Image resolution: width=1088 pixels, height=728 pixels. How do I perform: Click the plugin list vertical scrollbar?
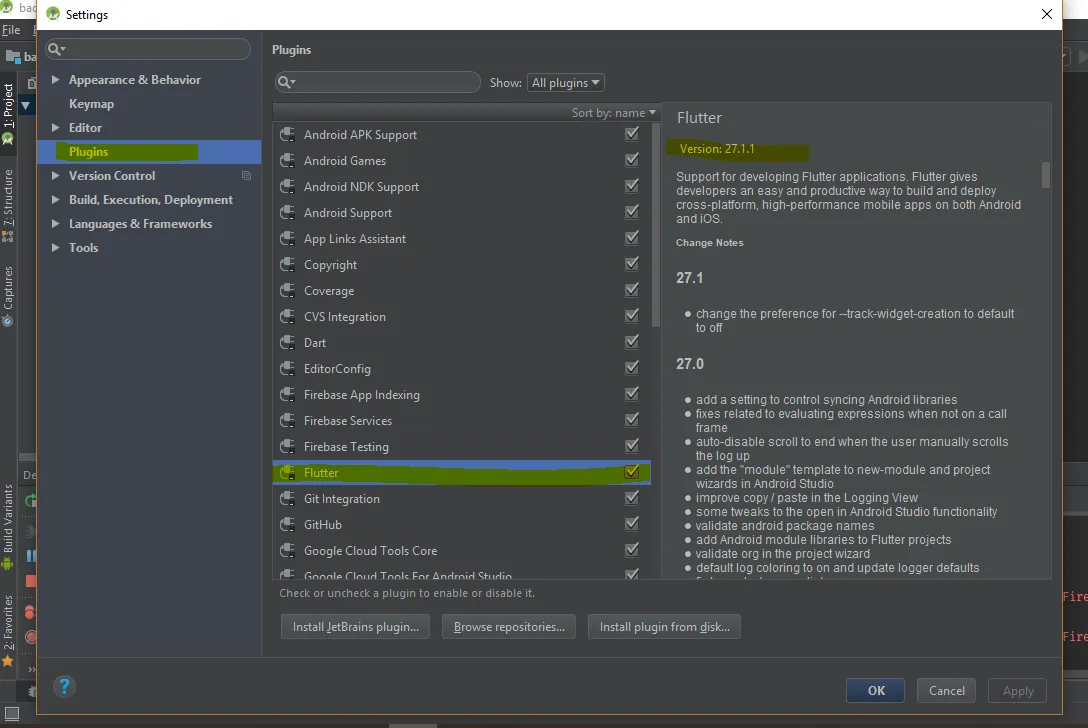pyautogui.click(x=656, y=225)
